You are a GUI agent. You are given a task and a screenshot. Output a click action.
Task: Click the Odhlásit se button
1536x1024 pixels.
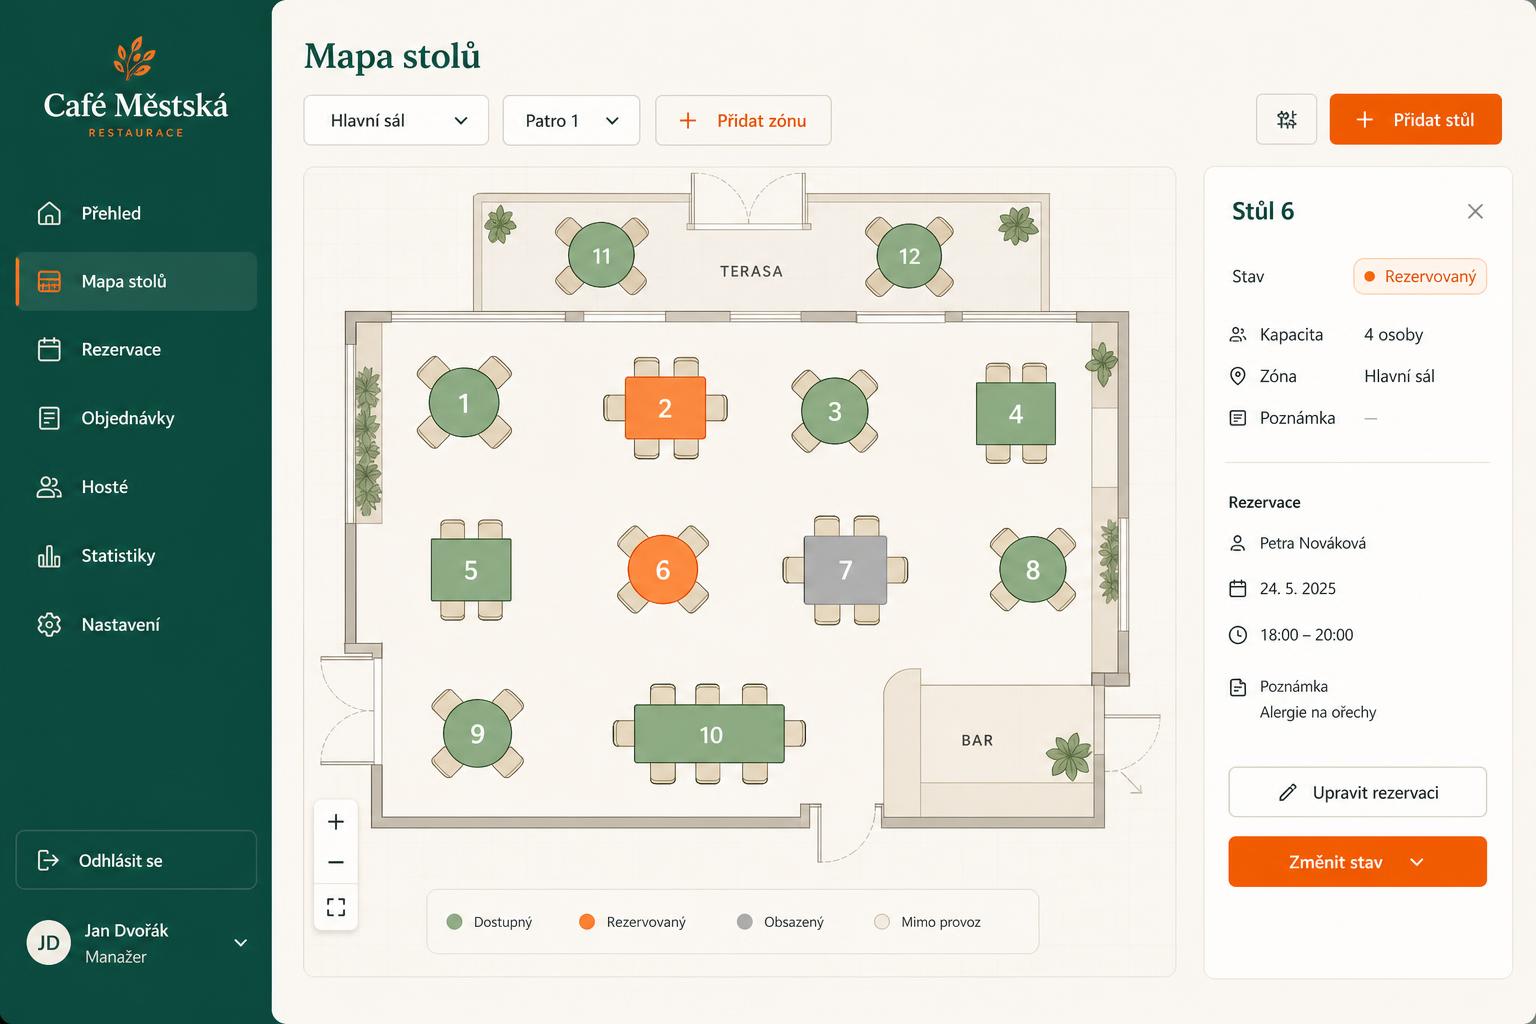(136, 860)
